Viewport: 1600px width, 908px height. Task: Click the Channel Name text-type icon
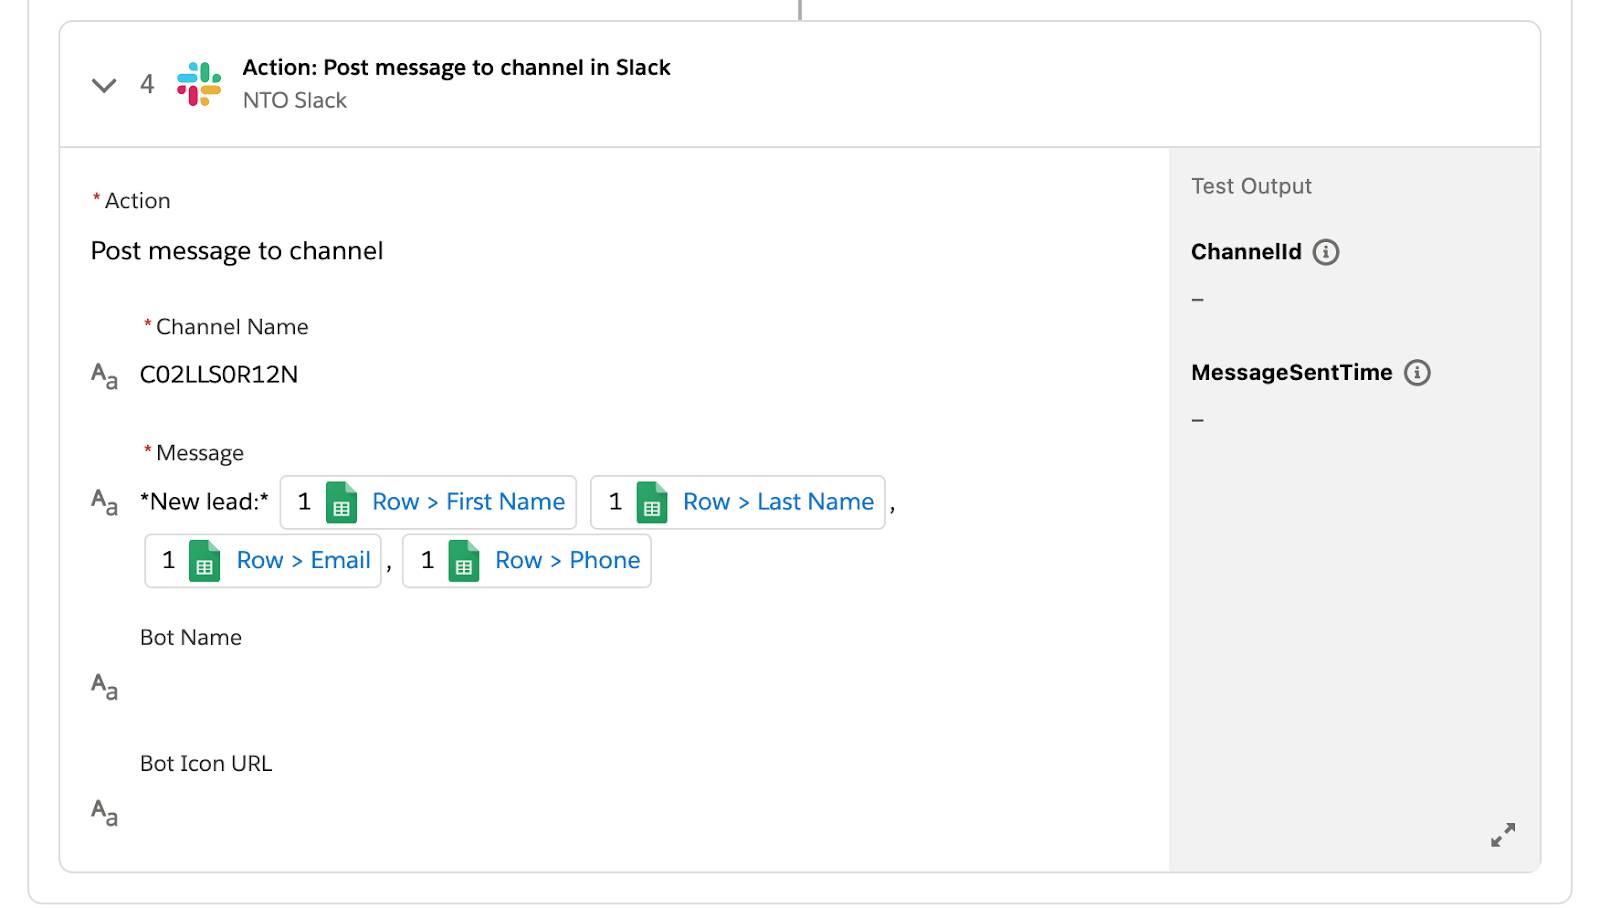104,376
